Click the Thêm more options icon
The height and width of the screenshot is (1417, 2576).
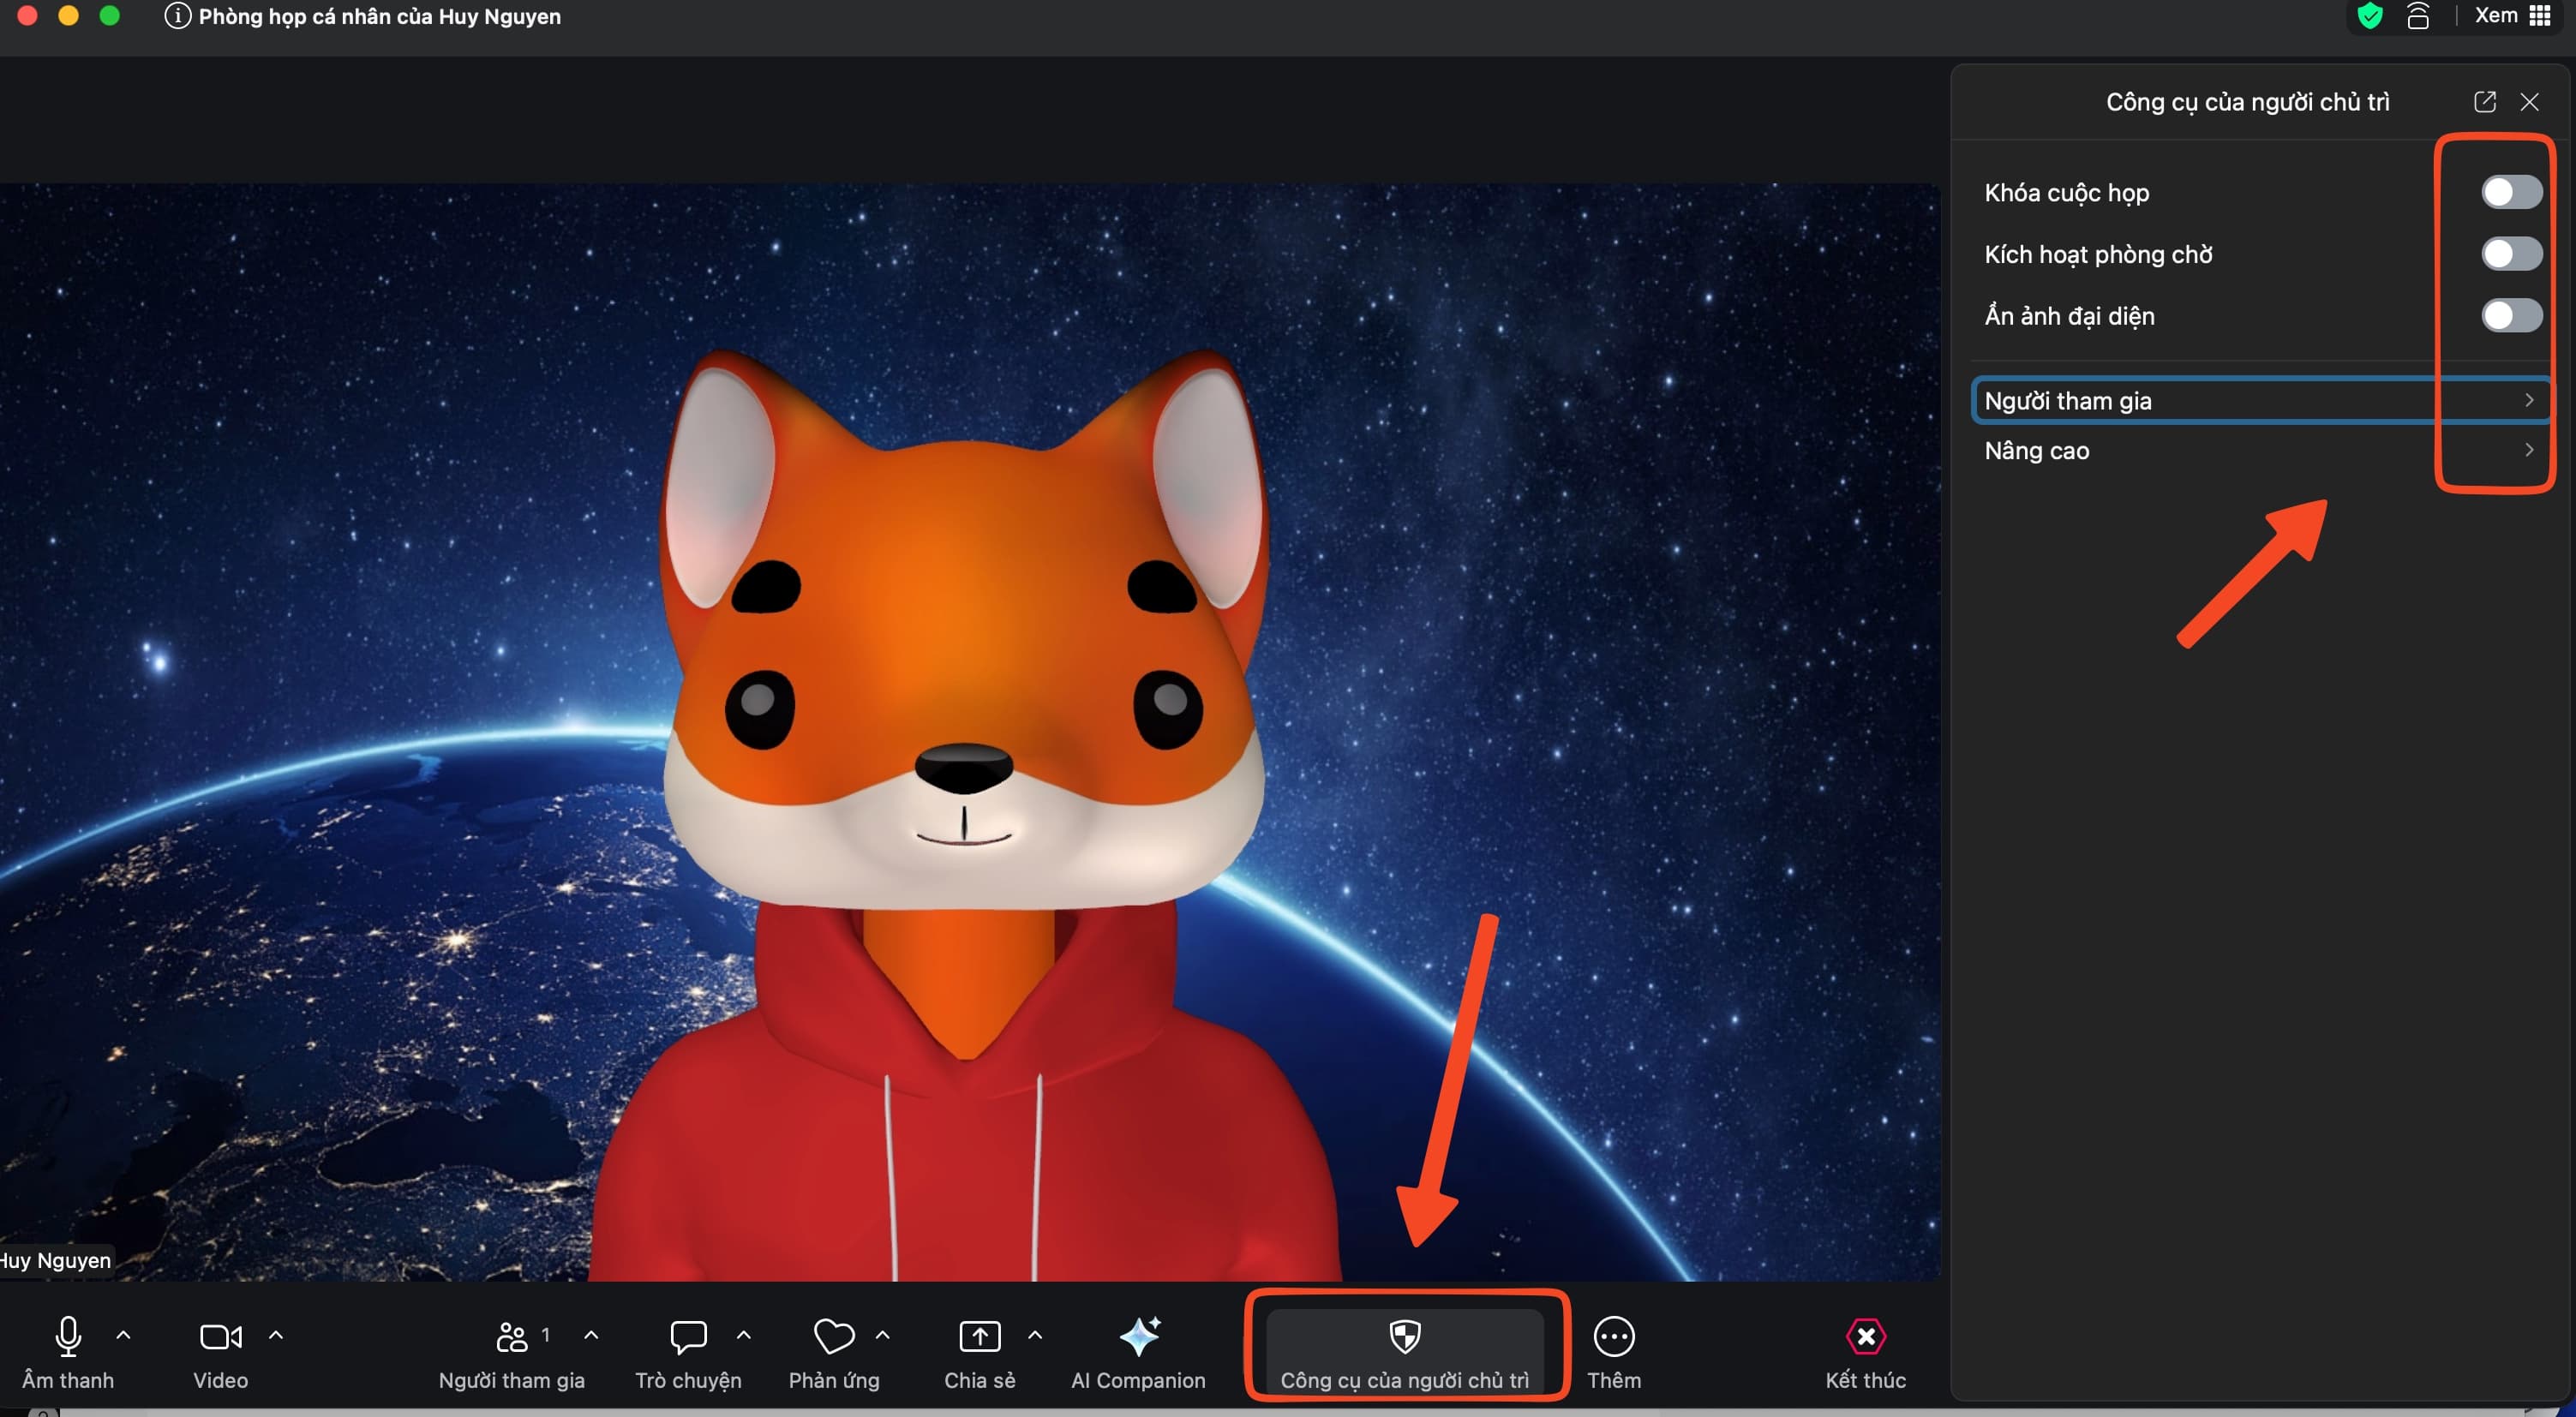click(1613, 1336)
